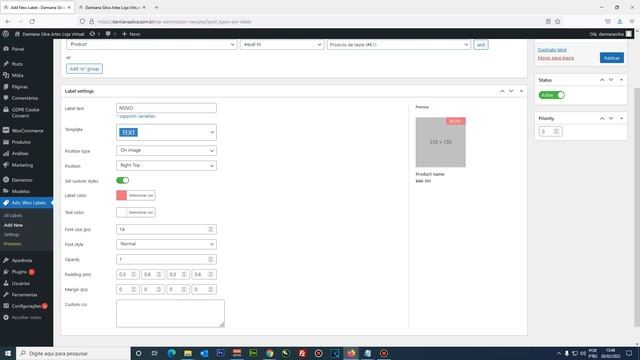Open the Windows Start menu
The image size is (640, 360).
(8, 353)
